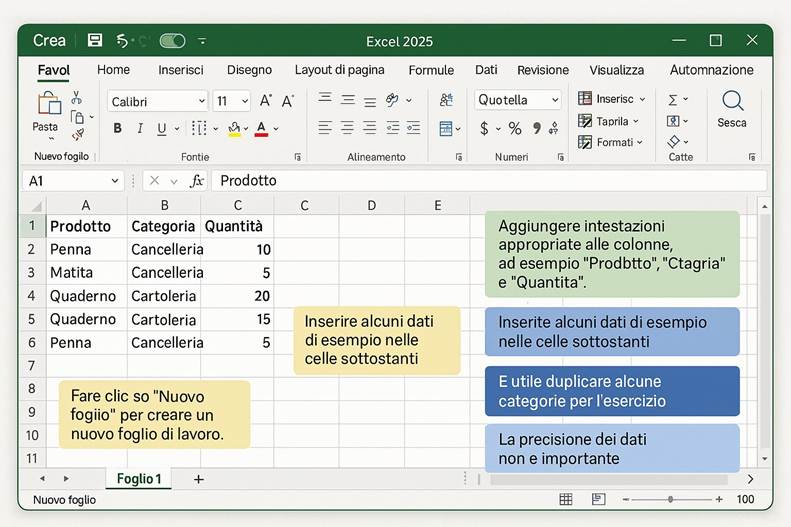Toggle Bold formatting button
This screenshot has width=791, height=527.
[x=117, y=129]
